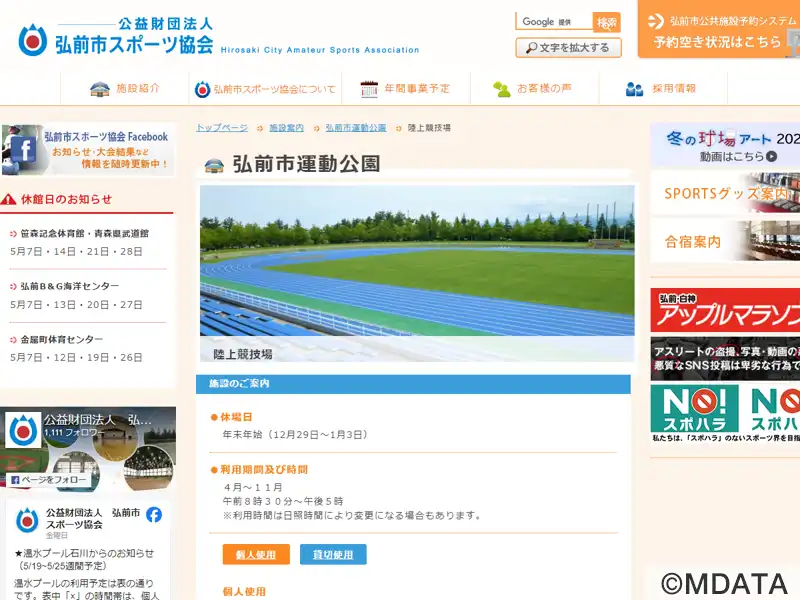Image resolution: width=800 pixels, height=600 pixels.
Task: Click the calendar icon beside 年間事業予定
Action: click(x=369, y=89)
